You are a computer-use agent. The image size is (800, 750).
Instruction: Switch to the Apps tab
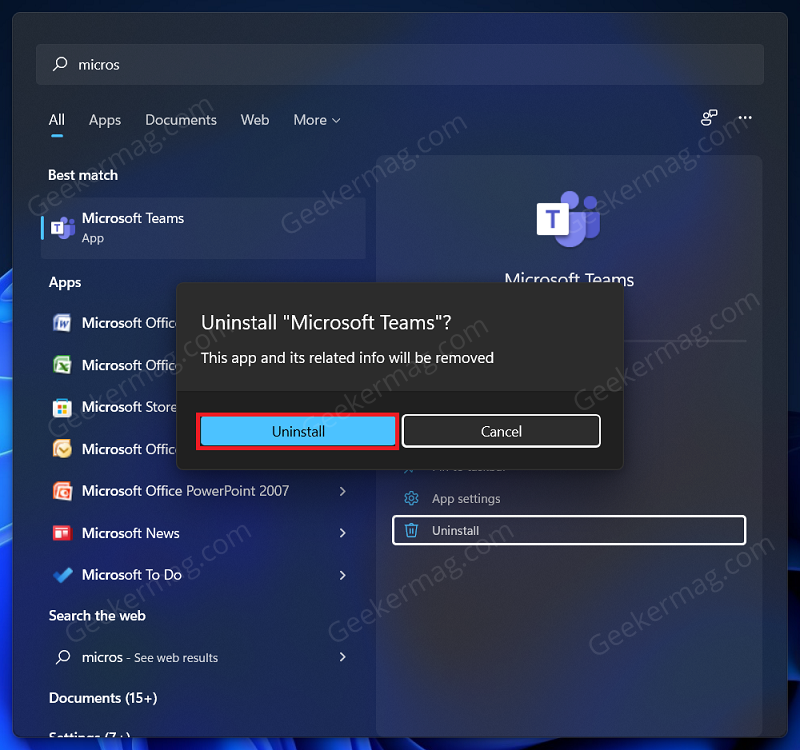[105, 120]
